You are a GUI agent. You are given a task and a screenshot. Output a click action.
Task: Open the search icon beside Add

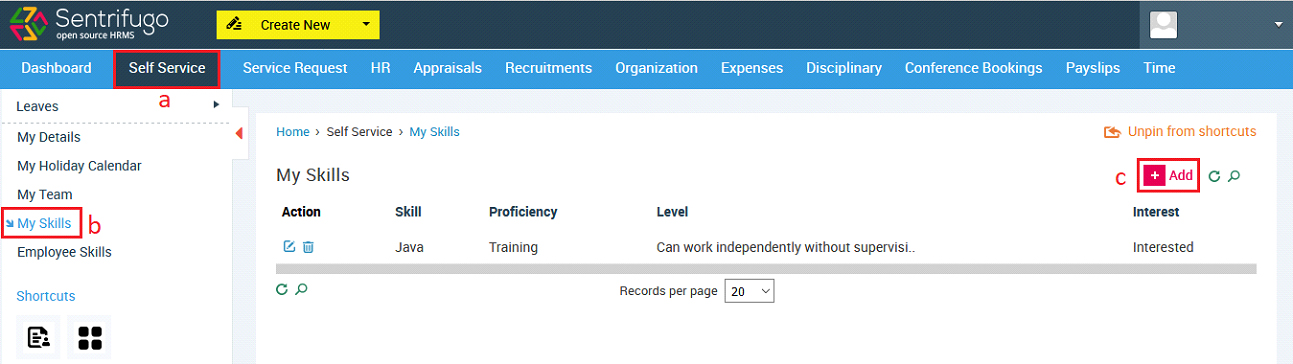point(1234,176)
